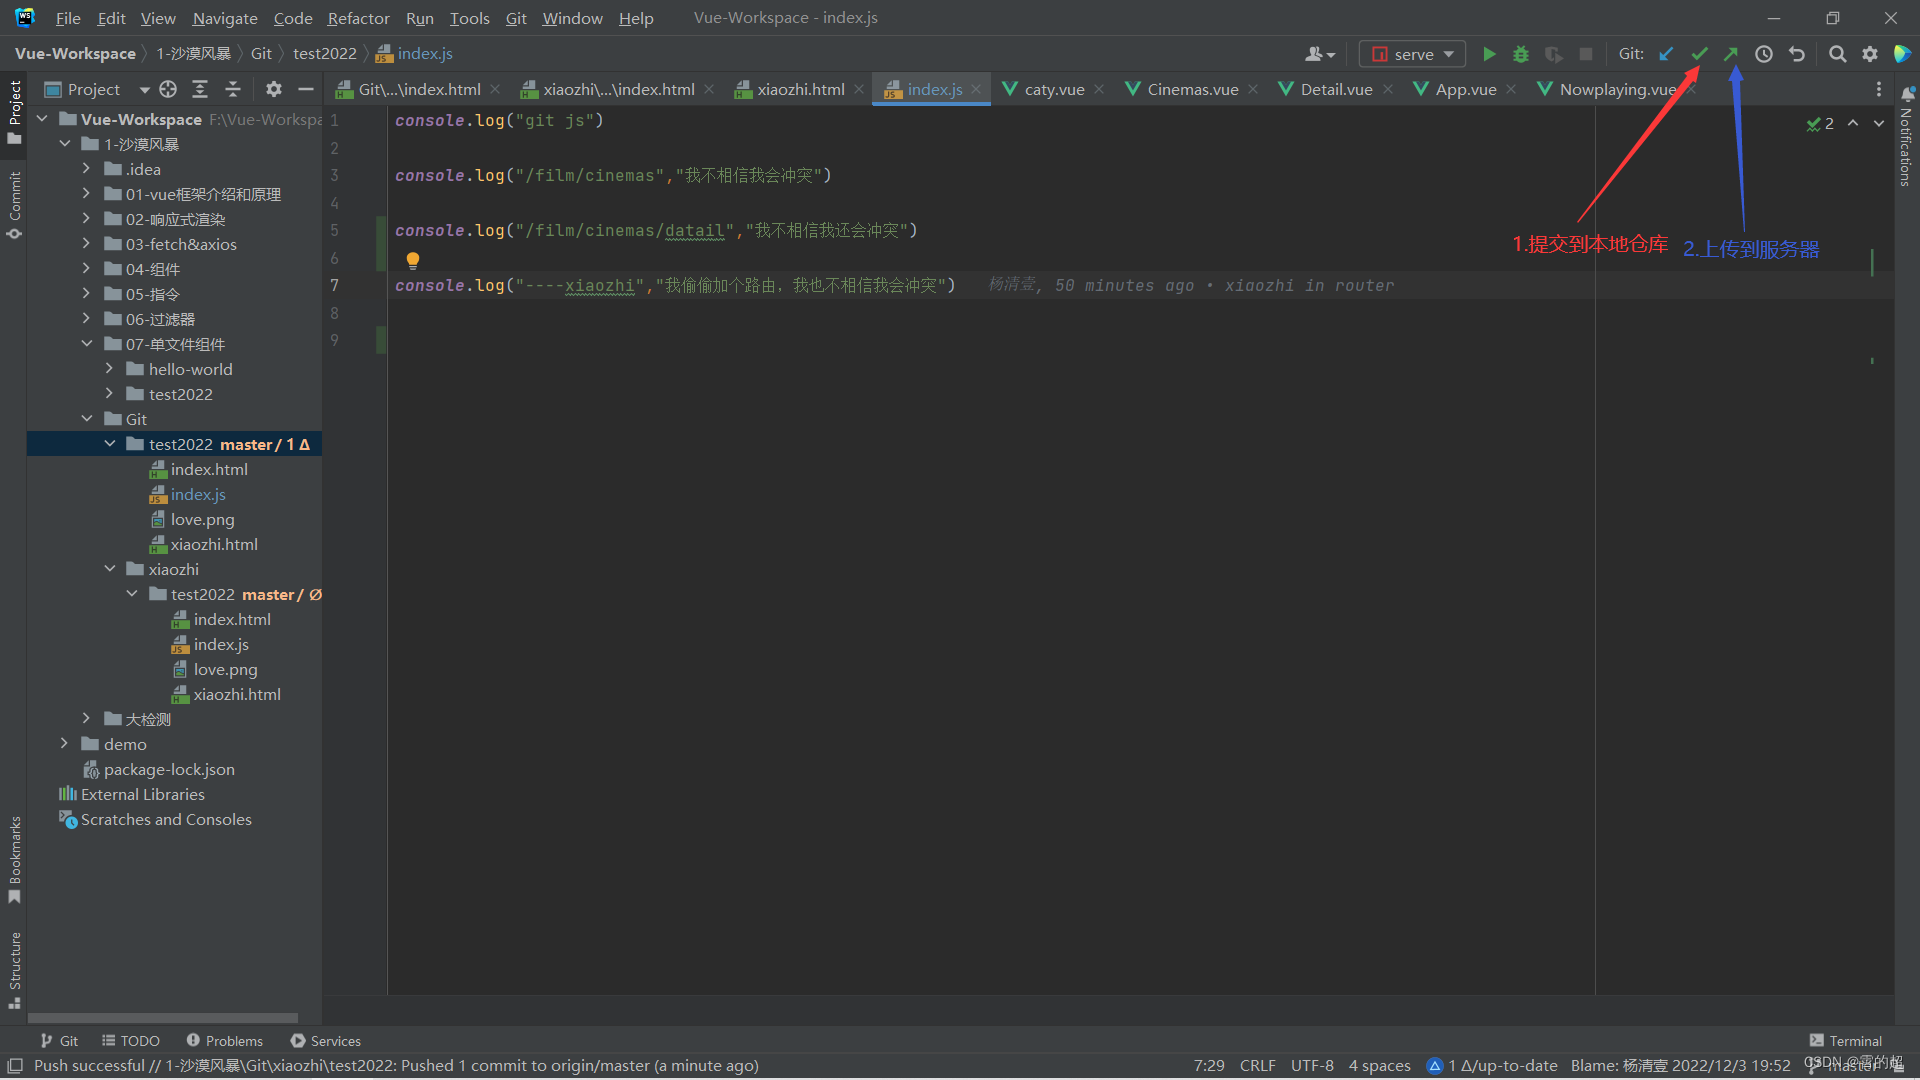This screenshot has width=1920, height=1080.
Task: Click the Git Rollback icon
Action: [1797, 54]
